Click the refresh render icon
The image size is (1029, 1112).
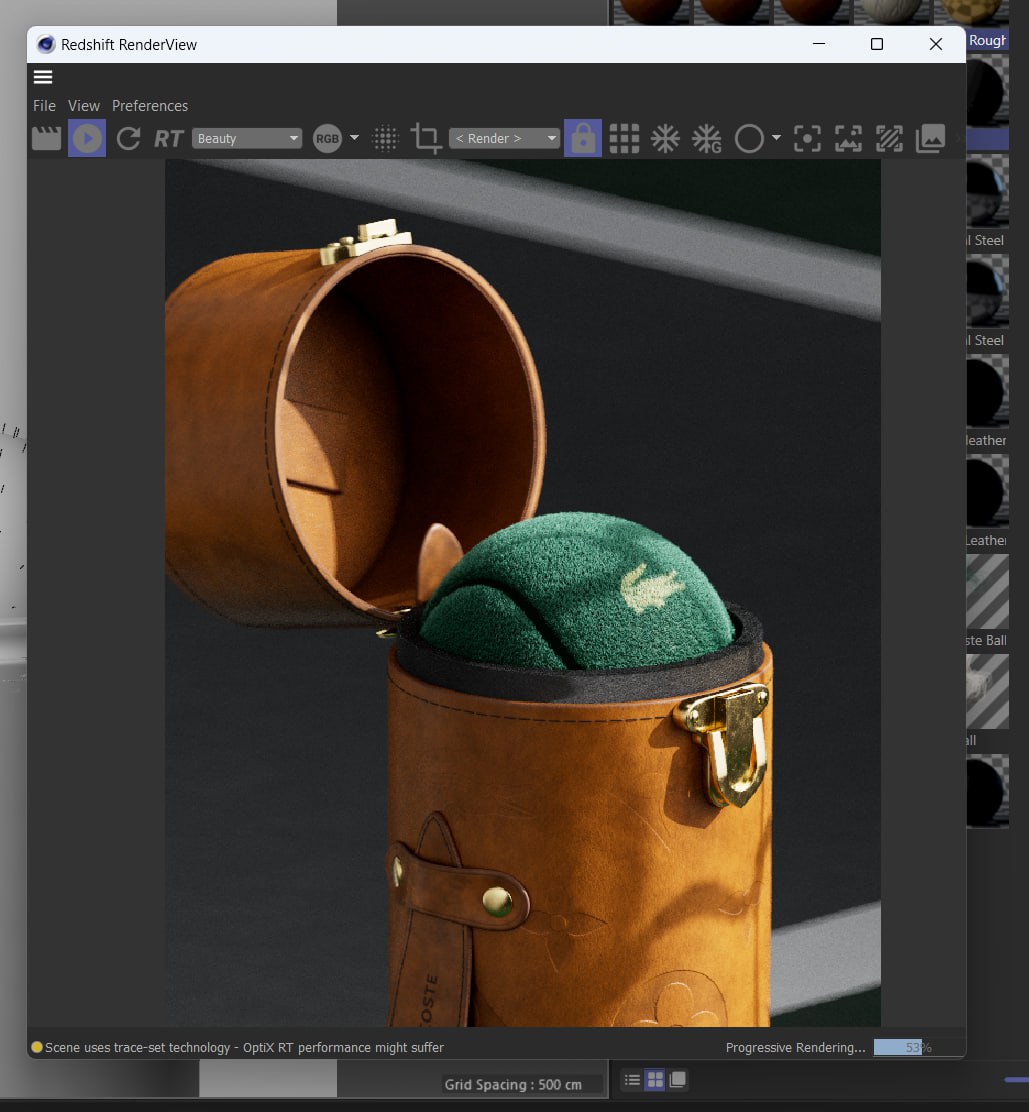[x=128, y=138]
